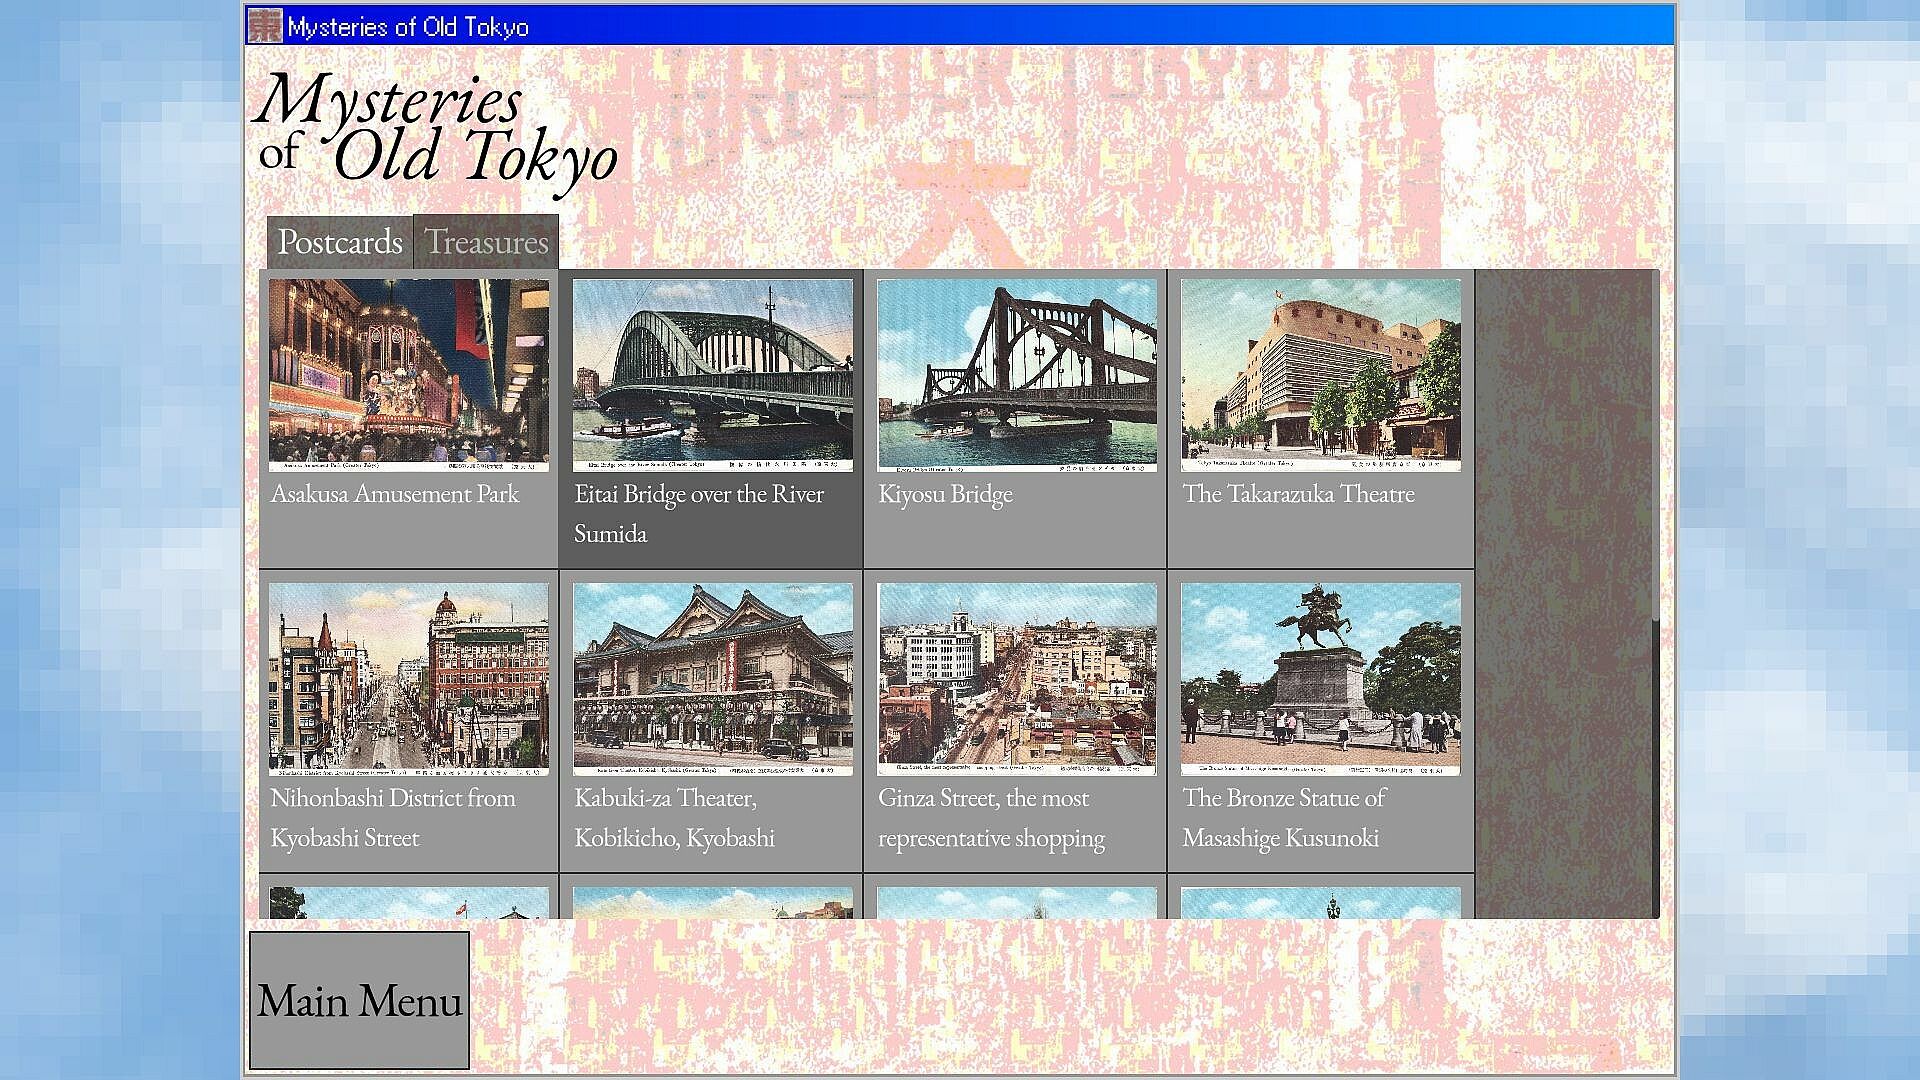This screenshot has height=1080, width=1920.
Task: Click the app icon in title bar
Action: click(265, 26)
